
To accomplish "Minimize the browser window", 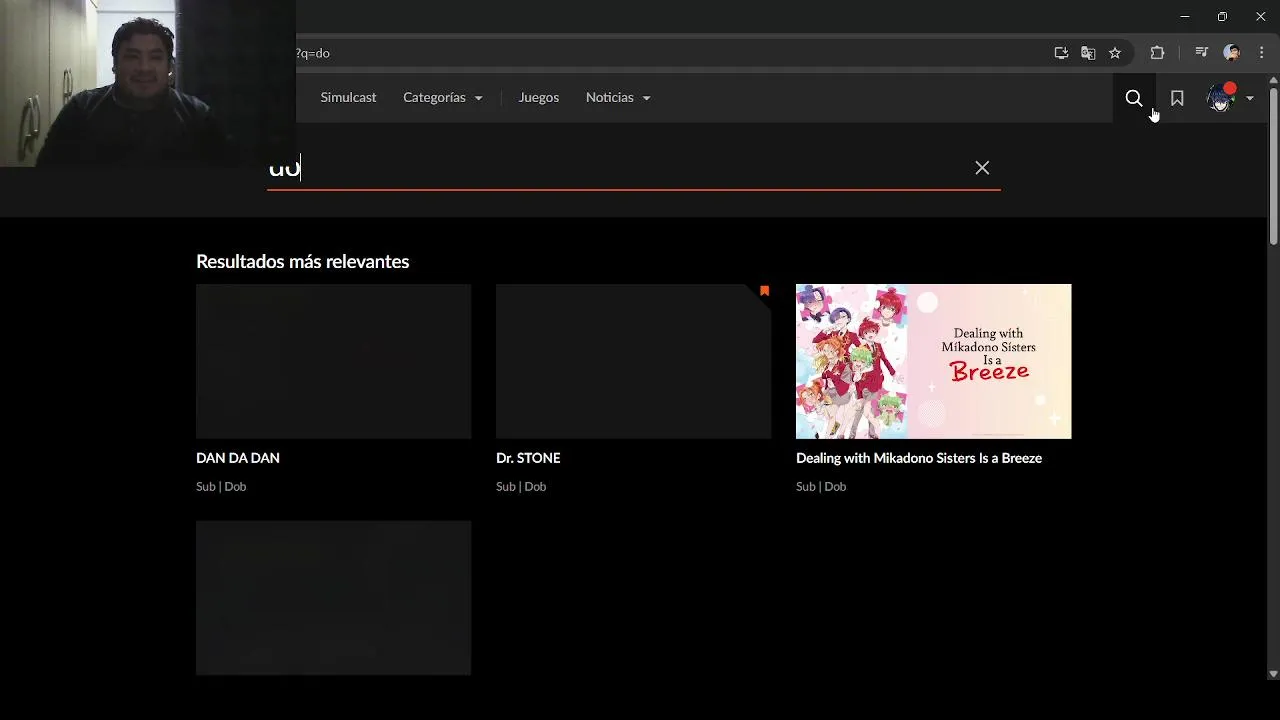I will coord(1185,17).
